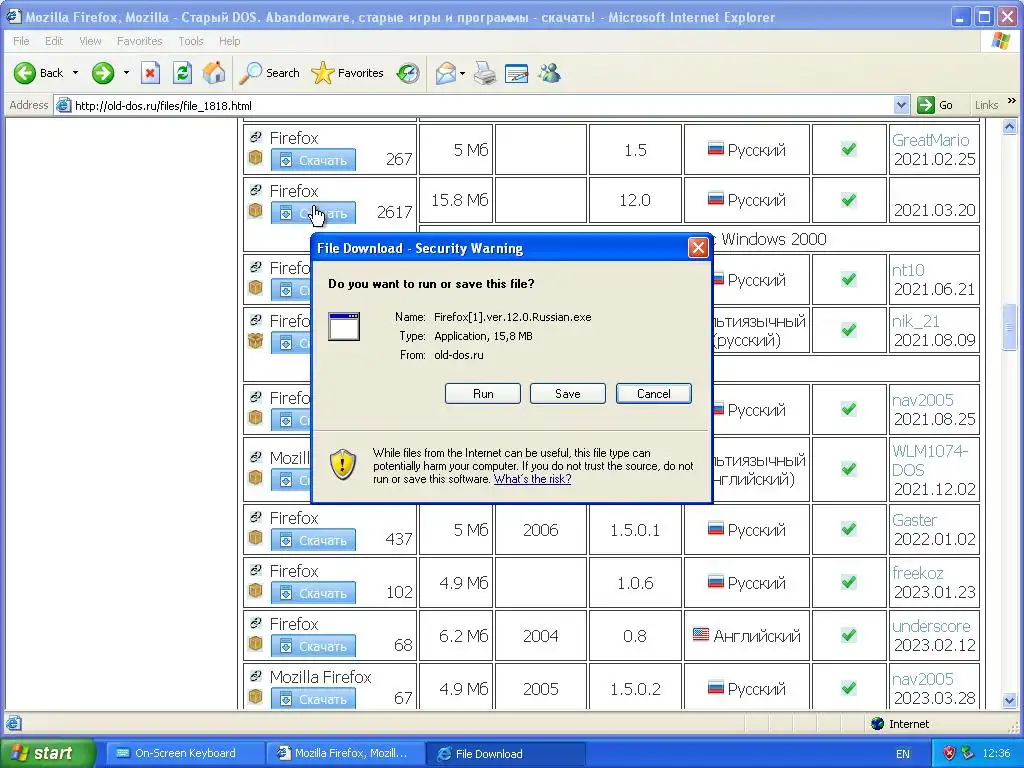Expand the Mail options dropdown arrow

pos(462,73)
